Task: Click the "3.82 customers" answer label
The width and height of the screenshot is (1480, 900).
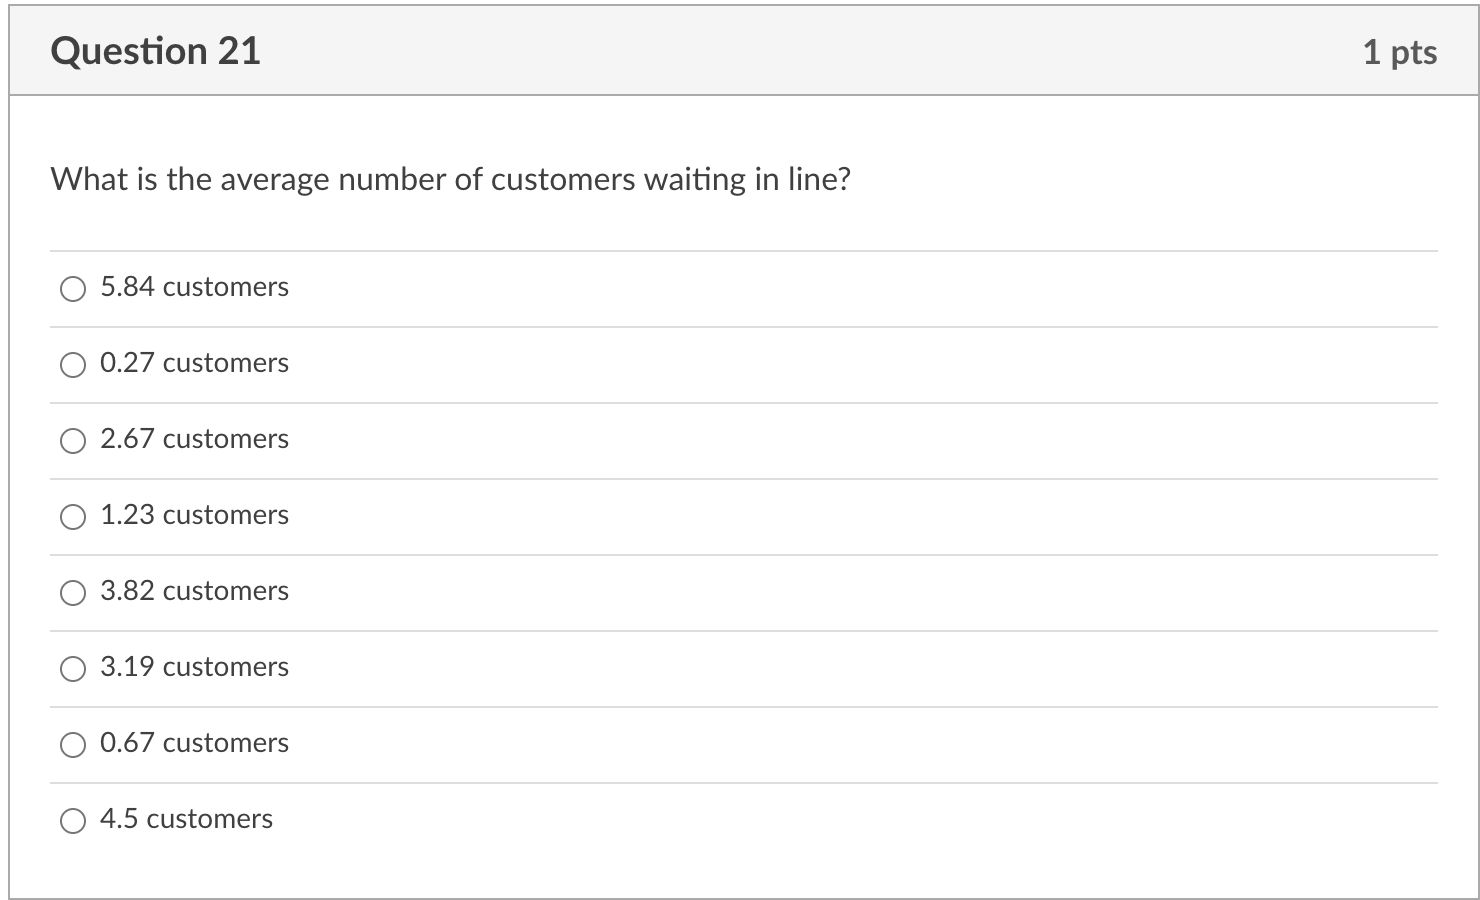Action: 194,591
